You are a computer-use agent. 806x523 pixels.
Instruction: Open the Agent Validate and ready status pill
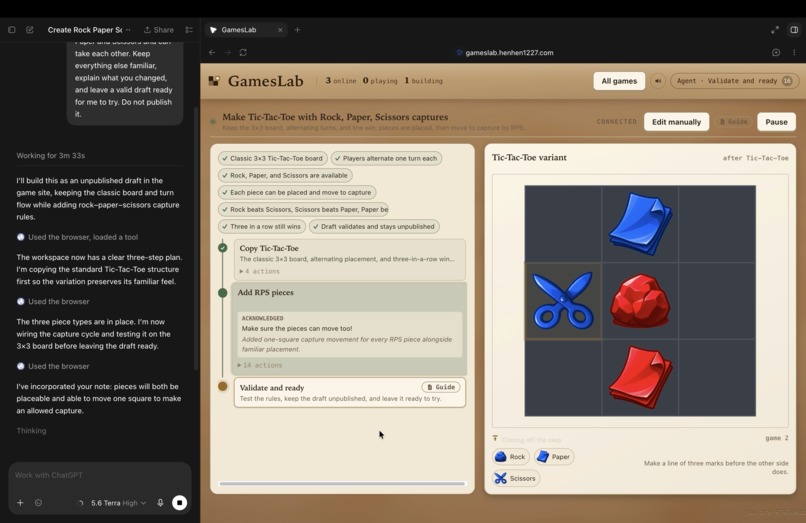[x=734, y=81]
